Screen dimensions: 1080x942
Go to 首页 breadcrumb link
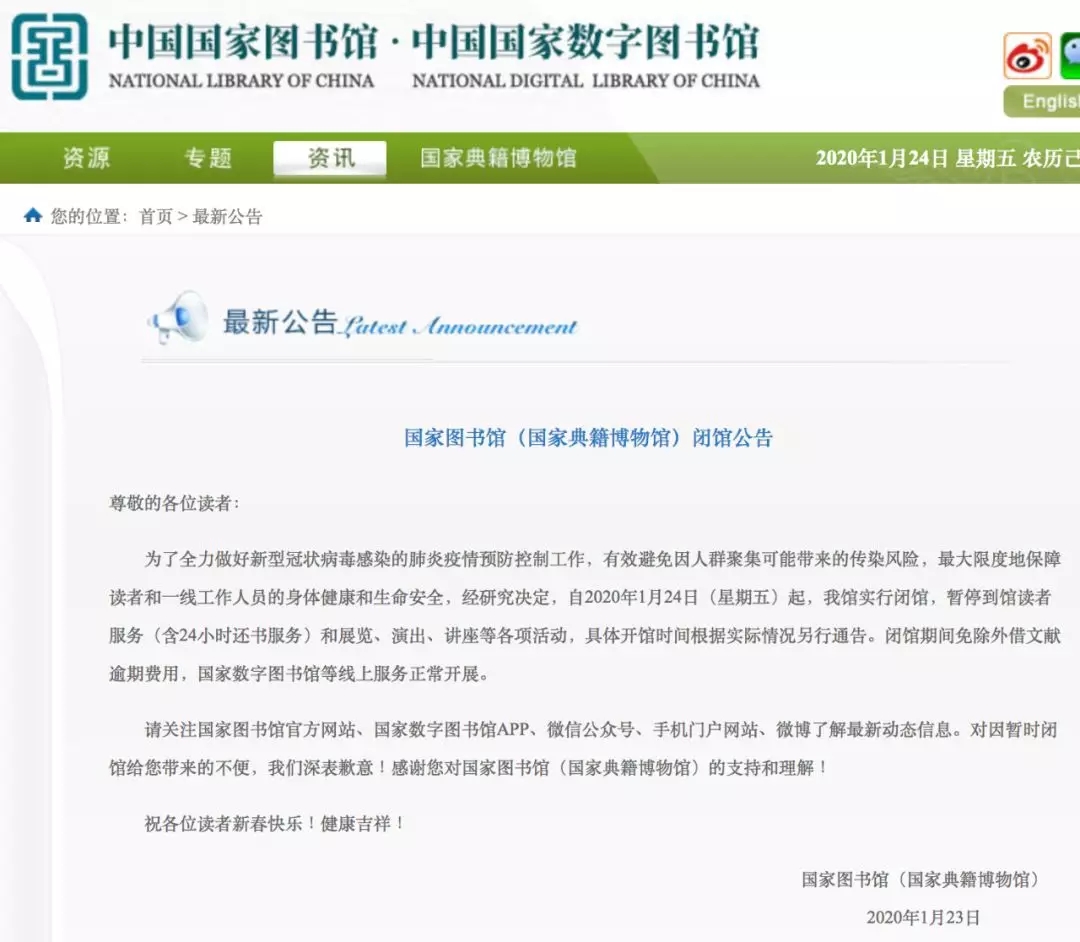click(x=156, y=216)
